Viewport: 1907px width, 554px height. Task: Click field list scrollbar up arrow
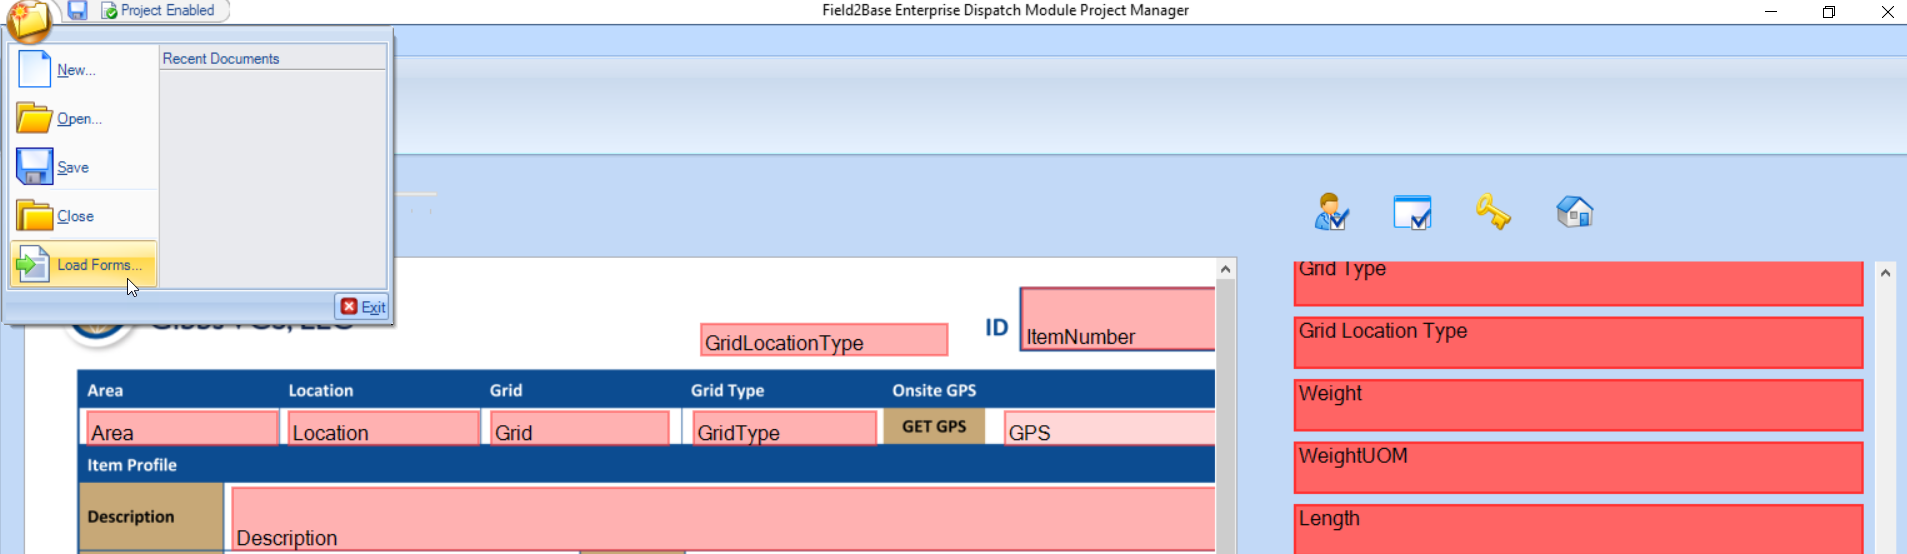pos(1885,272)
